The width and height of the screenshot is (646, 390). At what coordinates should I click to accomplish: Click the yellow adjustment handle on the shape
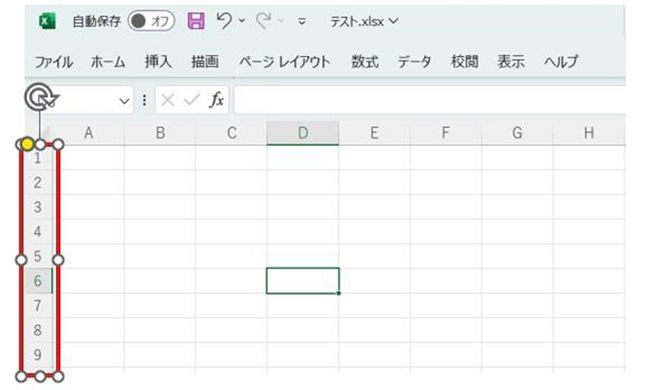pos(27,145)
